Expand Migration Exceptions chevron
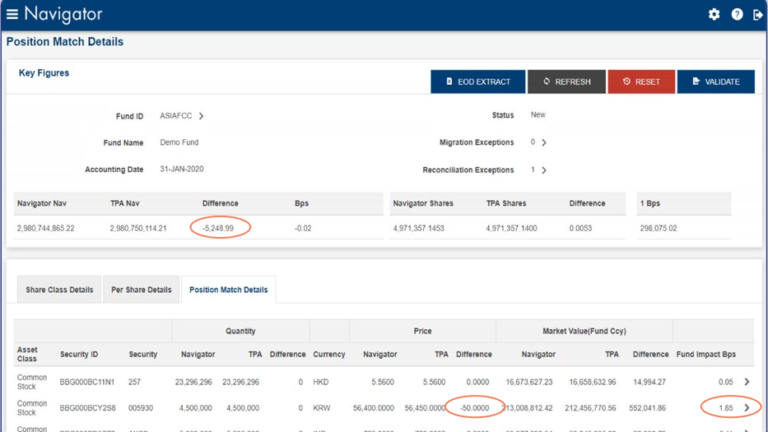This screenshot has width=768, height=432. click(x=544, y=143)
